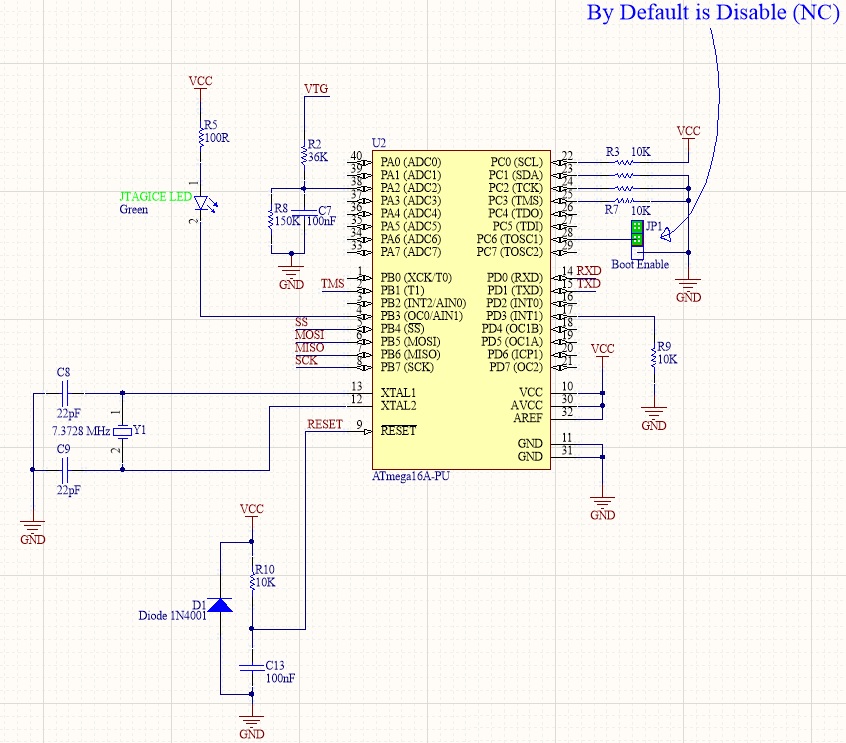Select the TMS net label
This screenshot has height=743, width=846.
tap(332, 284)
